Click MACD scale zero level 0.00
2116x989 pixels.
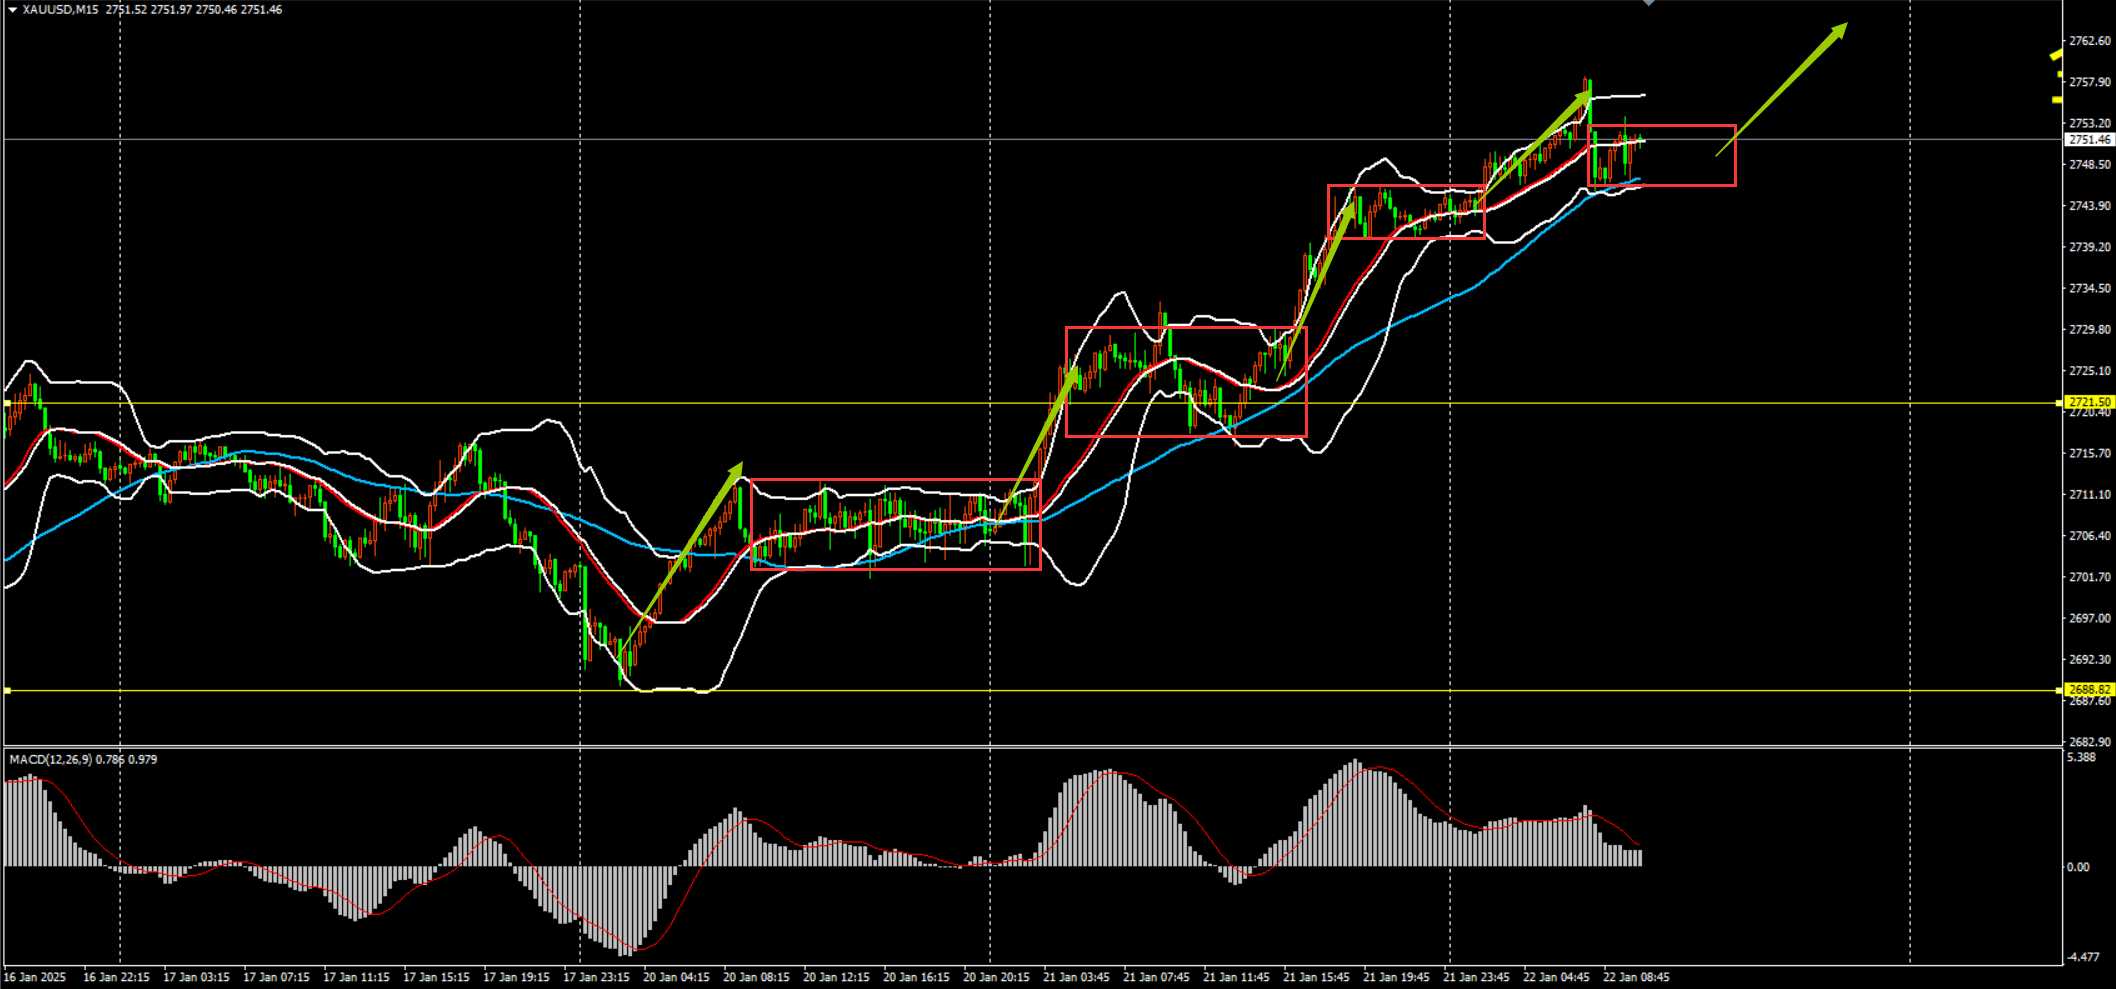click(x=2078, y=867)
